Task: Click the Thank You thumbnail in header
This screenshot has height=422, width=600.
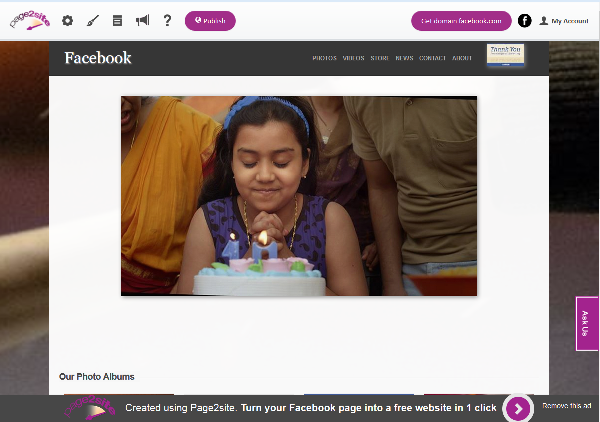Action: [x=505, y=55]
